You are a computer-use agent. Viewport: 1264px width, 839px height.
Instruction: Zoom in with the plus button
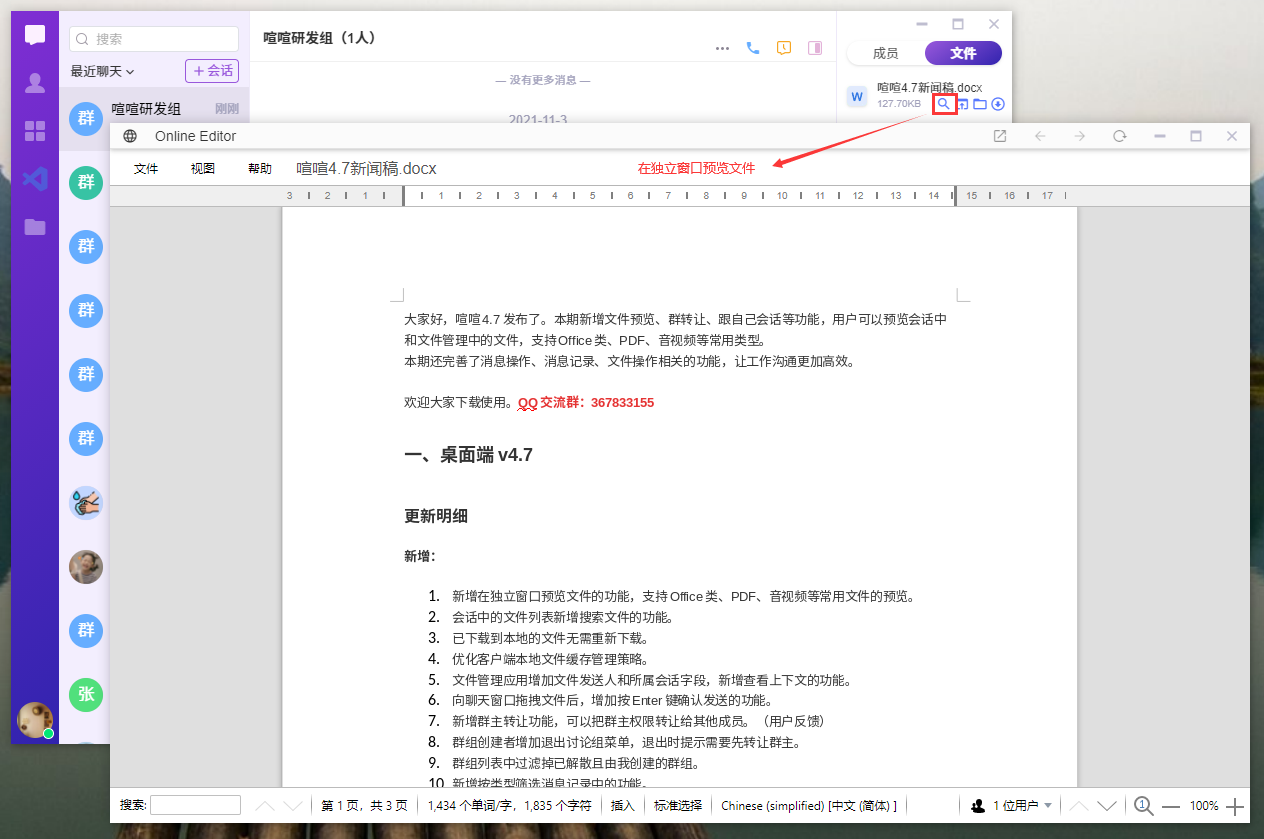(1235, 805)
